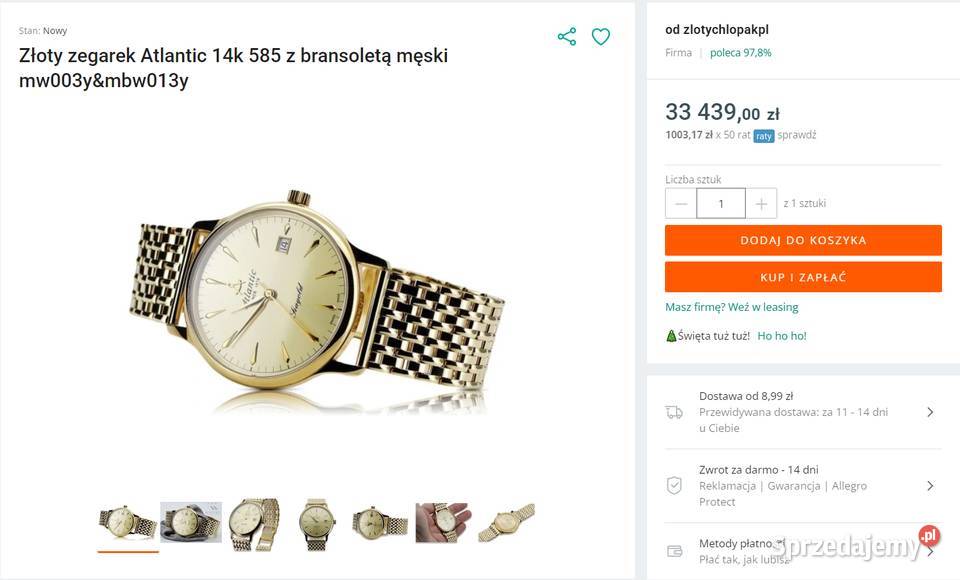This screenshot has height=580, width=960.
Task: Select the watch-in-hand thumbnail
Action: click(x=443, y=522)
